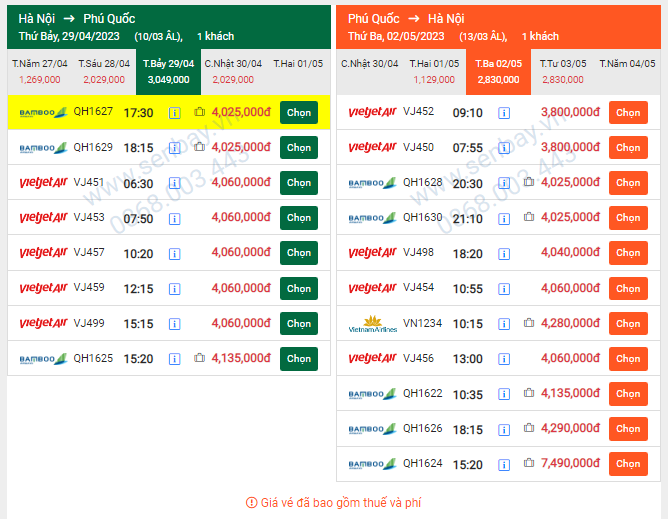Open info icon for flight VJ456
Screen dimensions: 668x519
point(504,359)
